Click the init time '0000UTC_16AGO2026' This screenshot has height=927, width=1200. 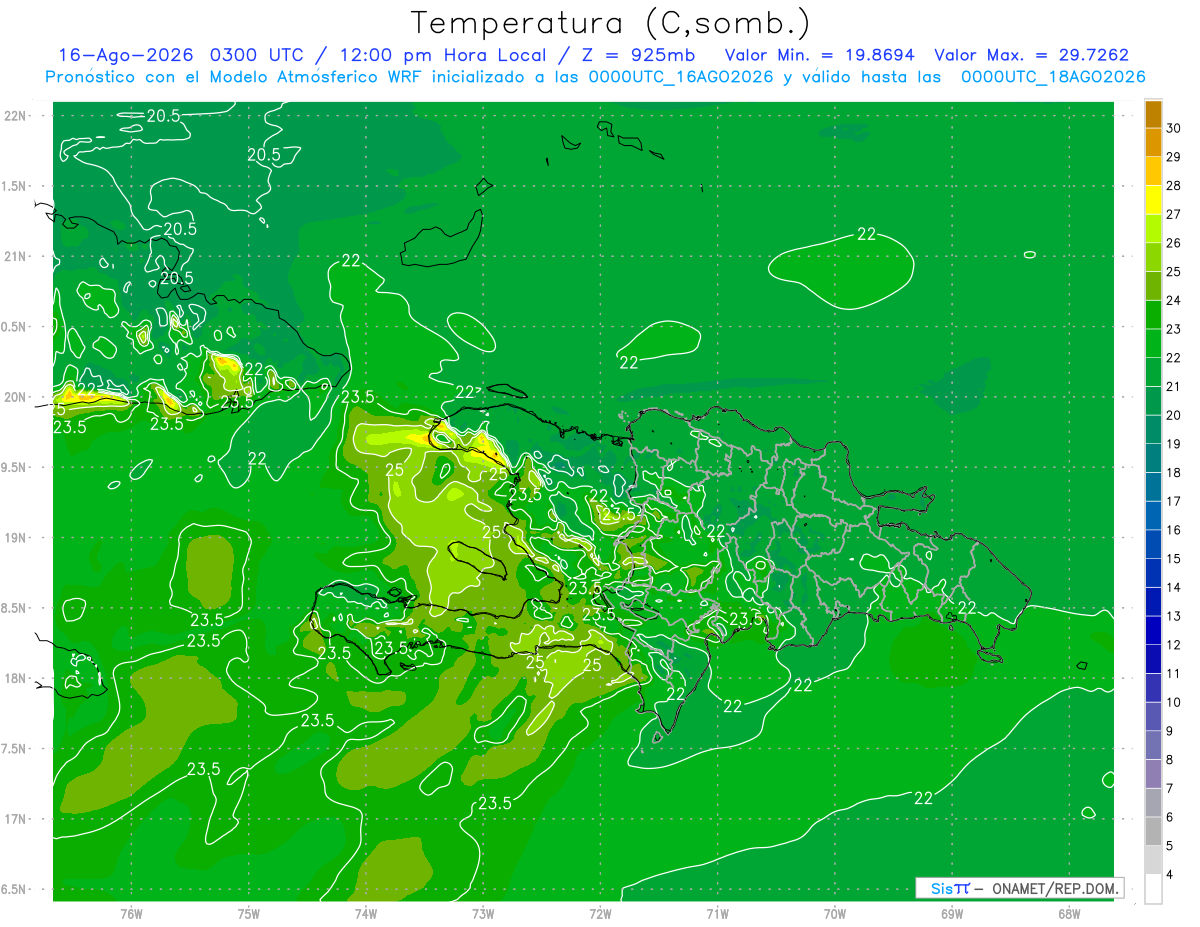click(x=681, y=77)
